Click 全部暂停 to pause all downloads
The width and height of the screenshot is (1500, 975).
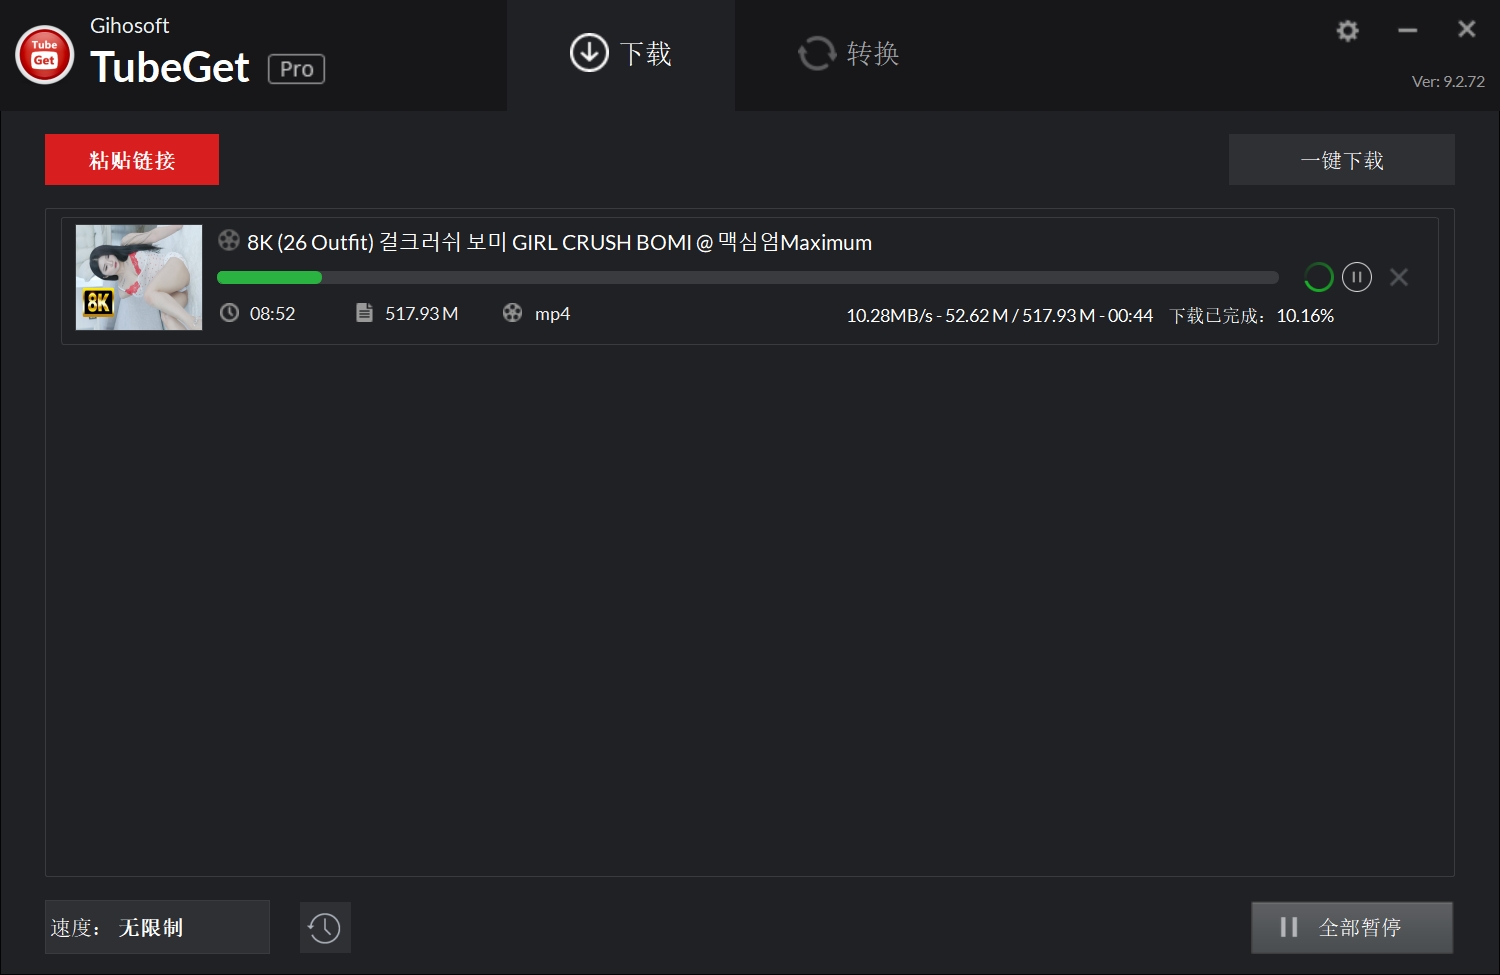point(1352,927)
